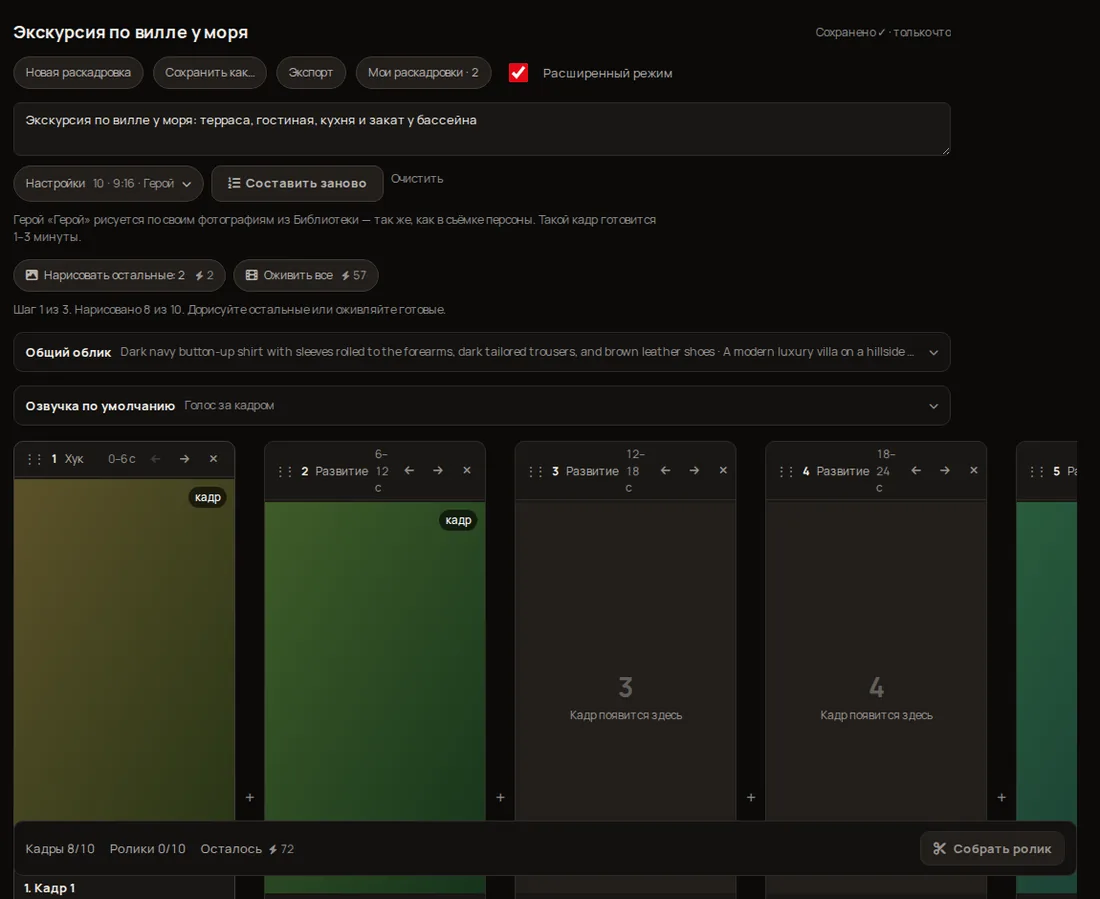Move frame 3 left with its arrow

665,470
